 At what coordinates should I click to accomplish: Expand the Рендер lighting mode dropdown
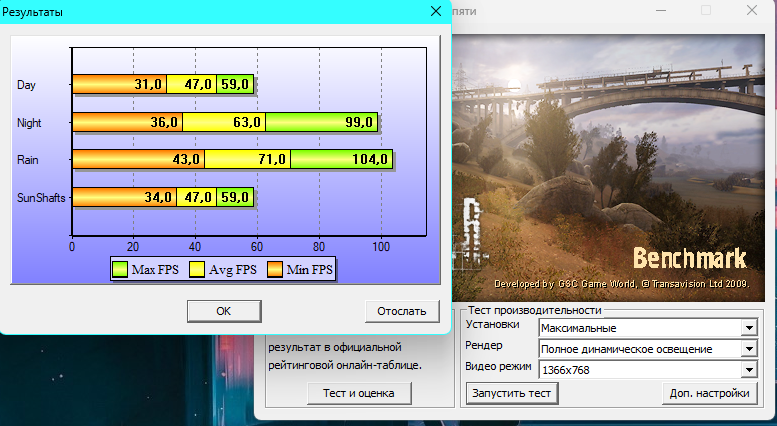pos(749,349)
